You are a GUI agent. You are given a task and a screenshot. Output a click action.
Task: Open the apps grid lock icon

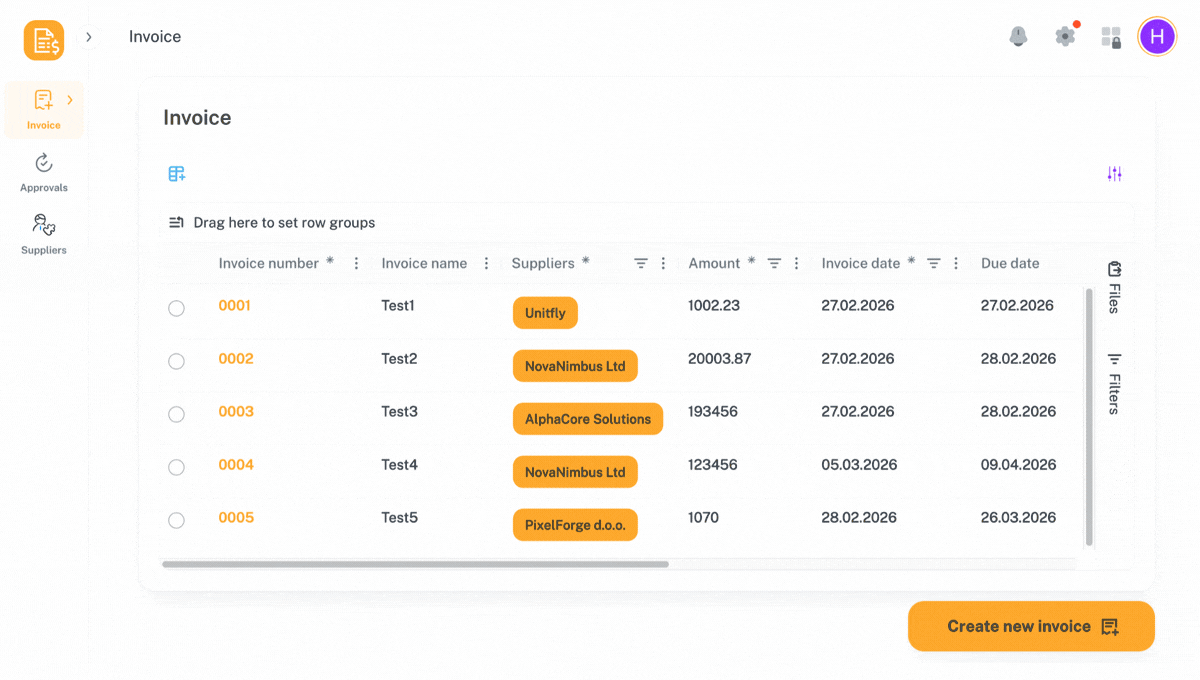(x=1111, y=38)
